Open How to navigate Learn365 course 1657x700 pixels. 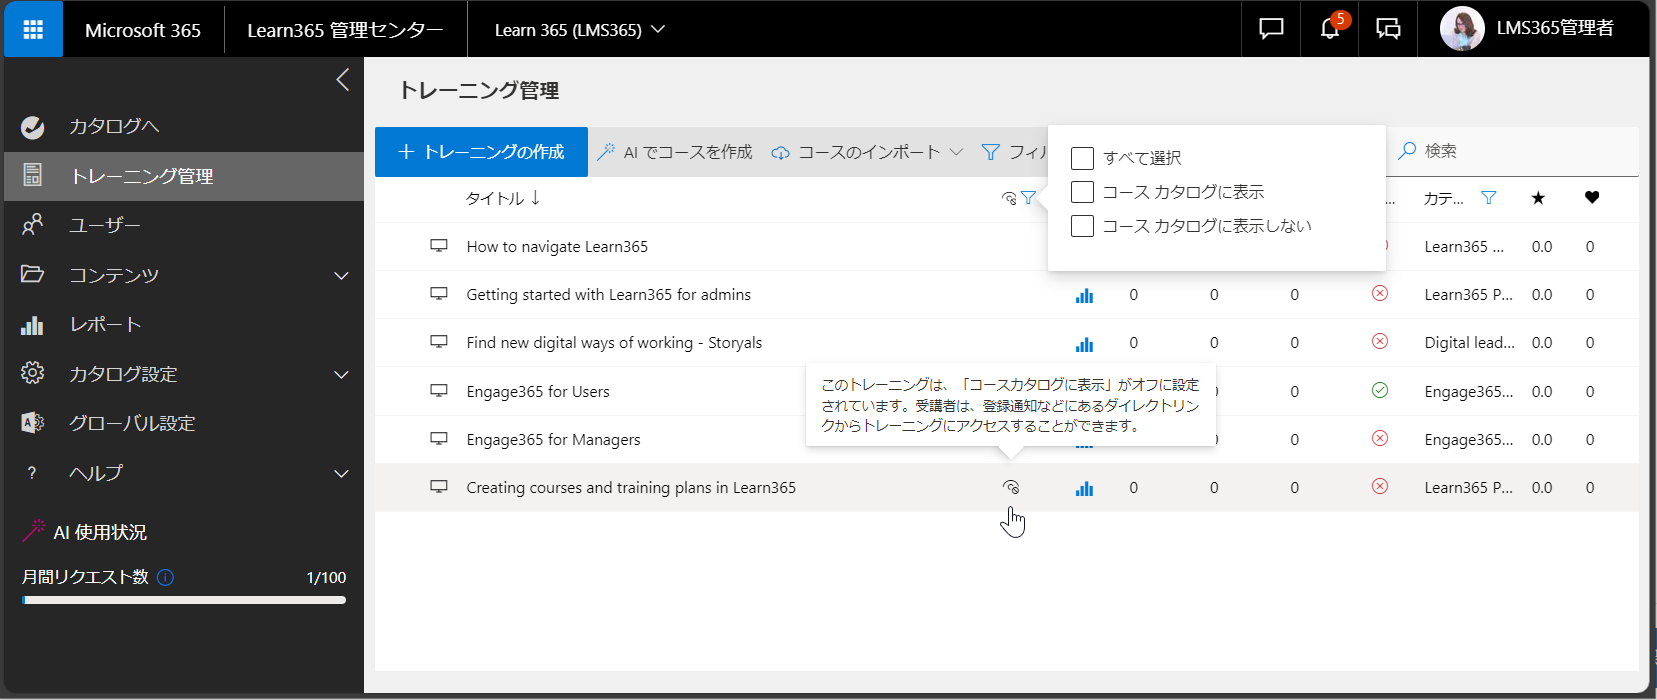click(557, 247)
